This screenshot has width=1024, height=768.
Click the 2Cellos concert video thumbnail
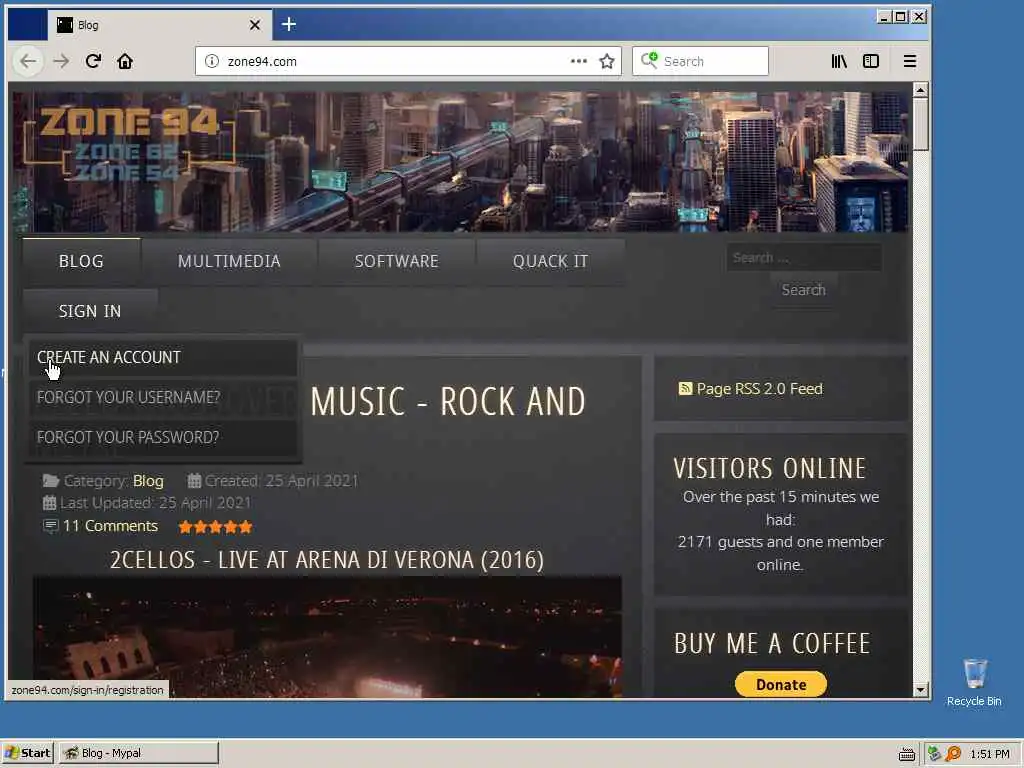click(x=327, y=637)
